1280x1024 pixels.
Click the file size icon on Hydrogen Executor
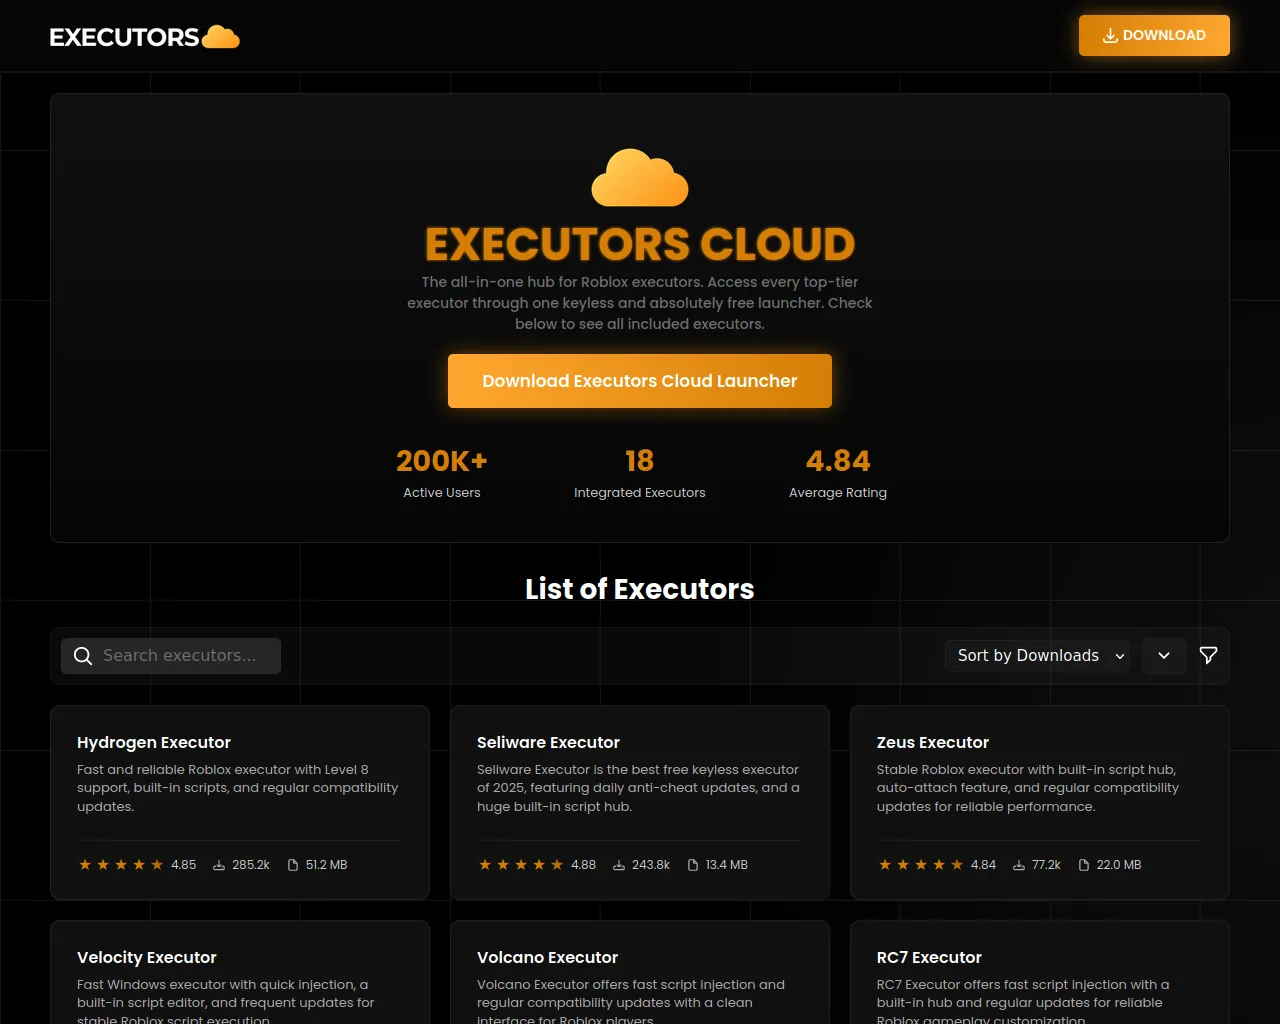[x=293, y=865]
